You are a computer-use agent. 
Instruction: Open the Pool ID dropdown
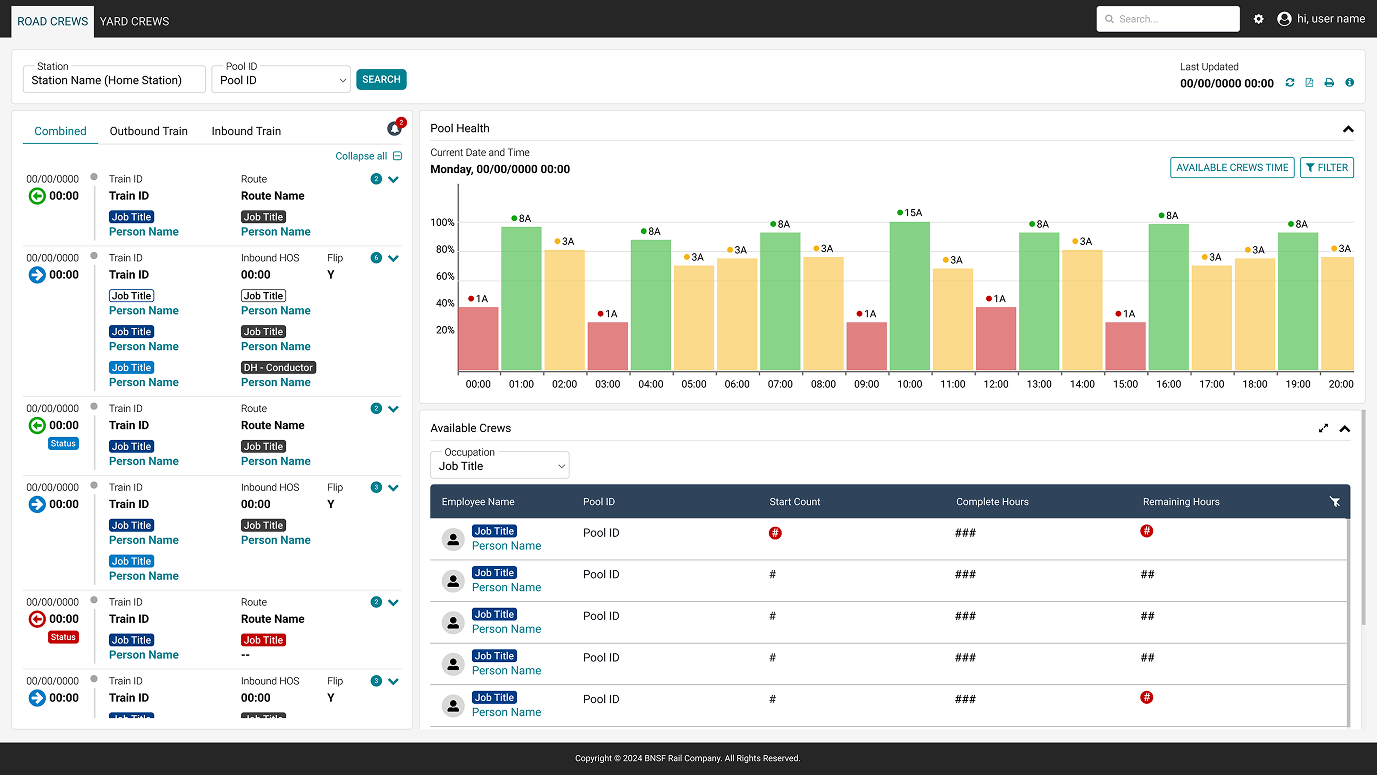coord(281,80)
